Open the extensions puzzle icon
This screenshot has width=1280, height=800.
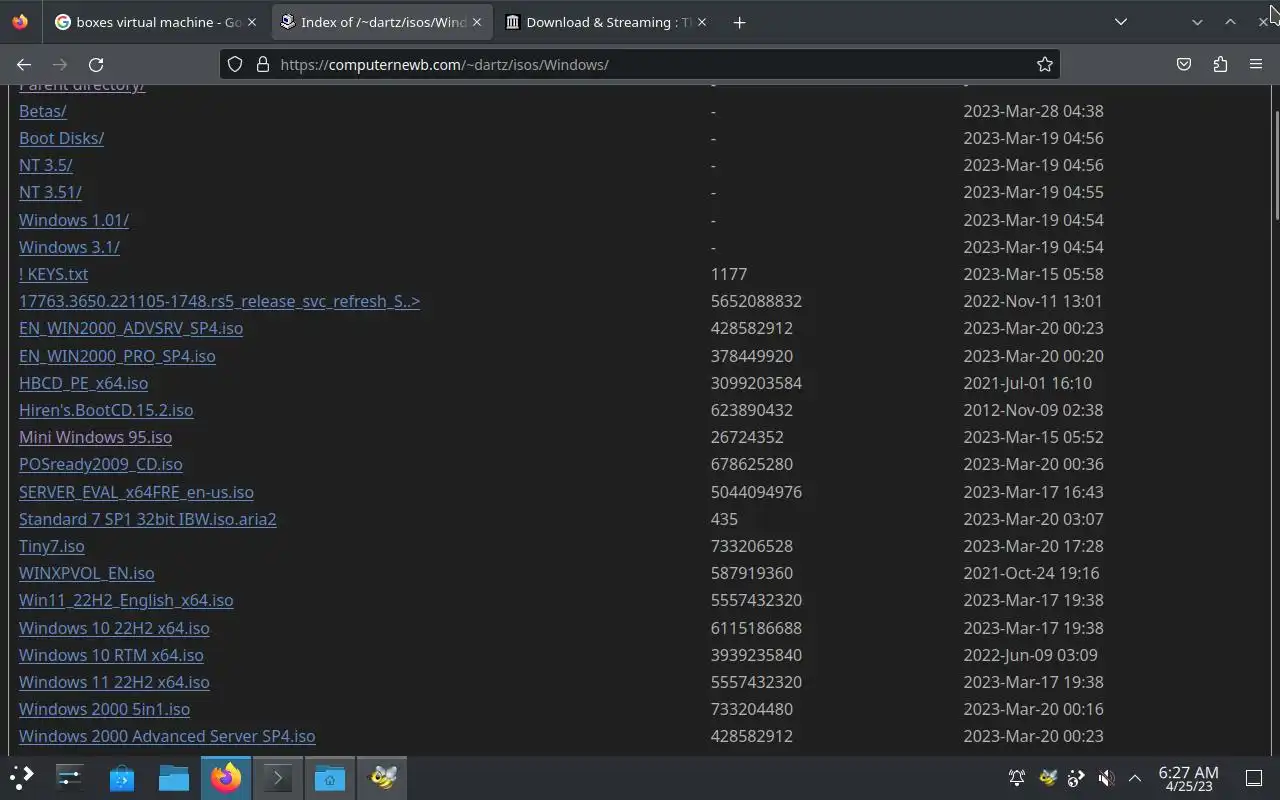point(1220,64)
